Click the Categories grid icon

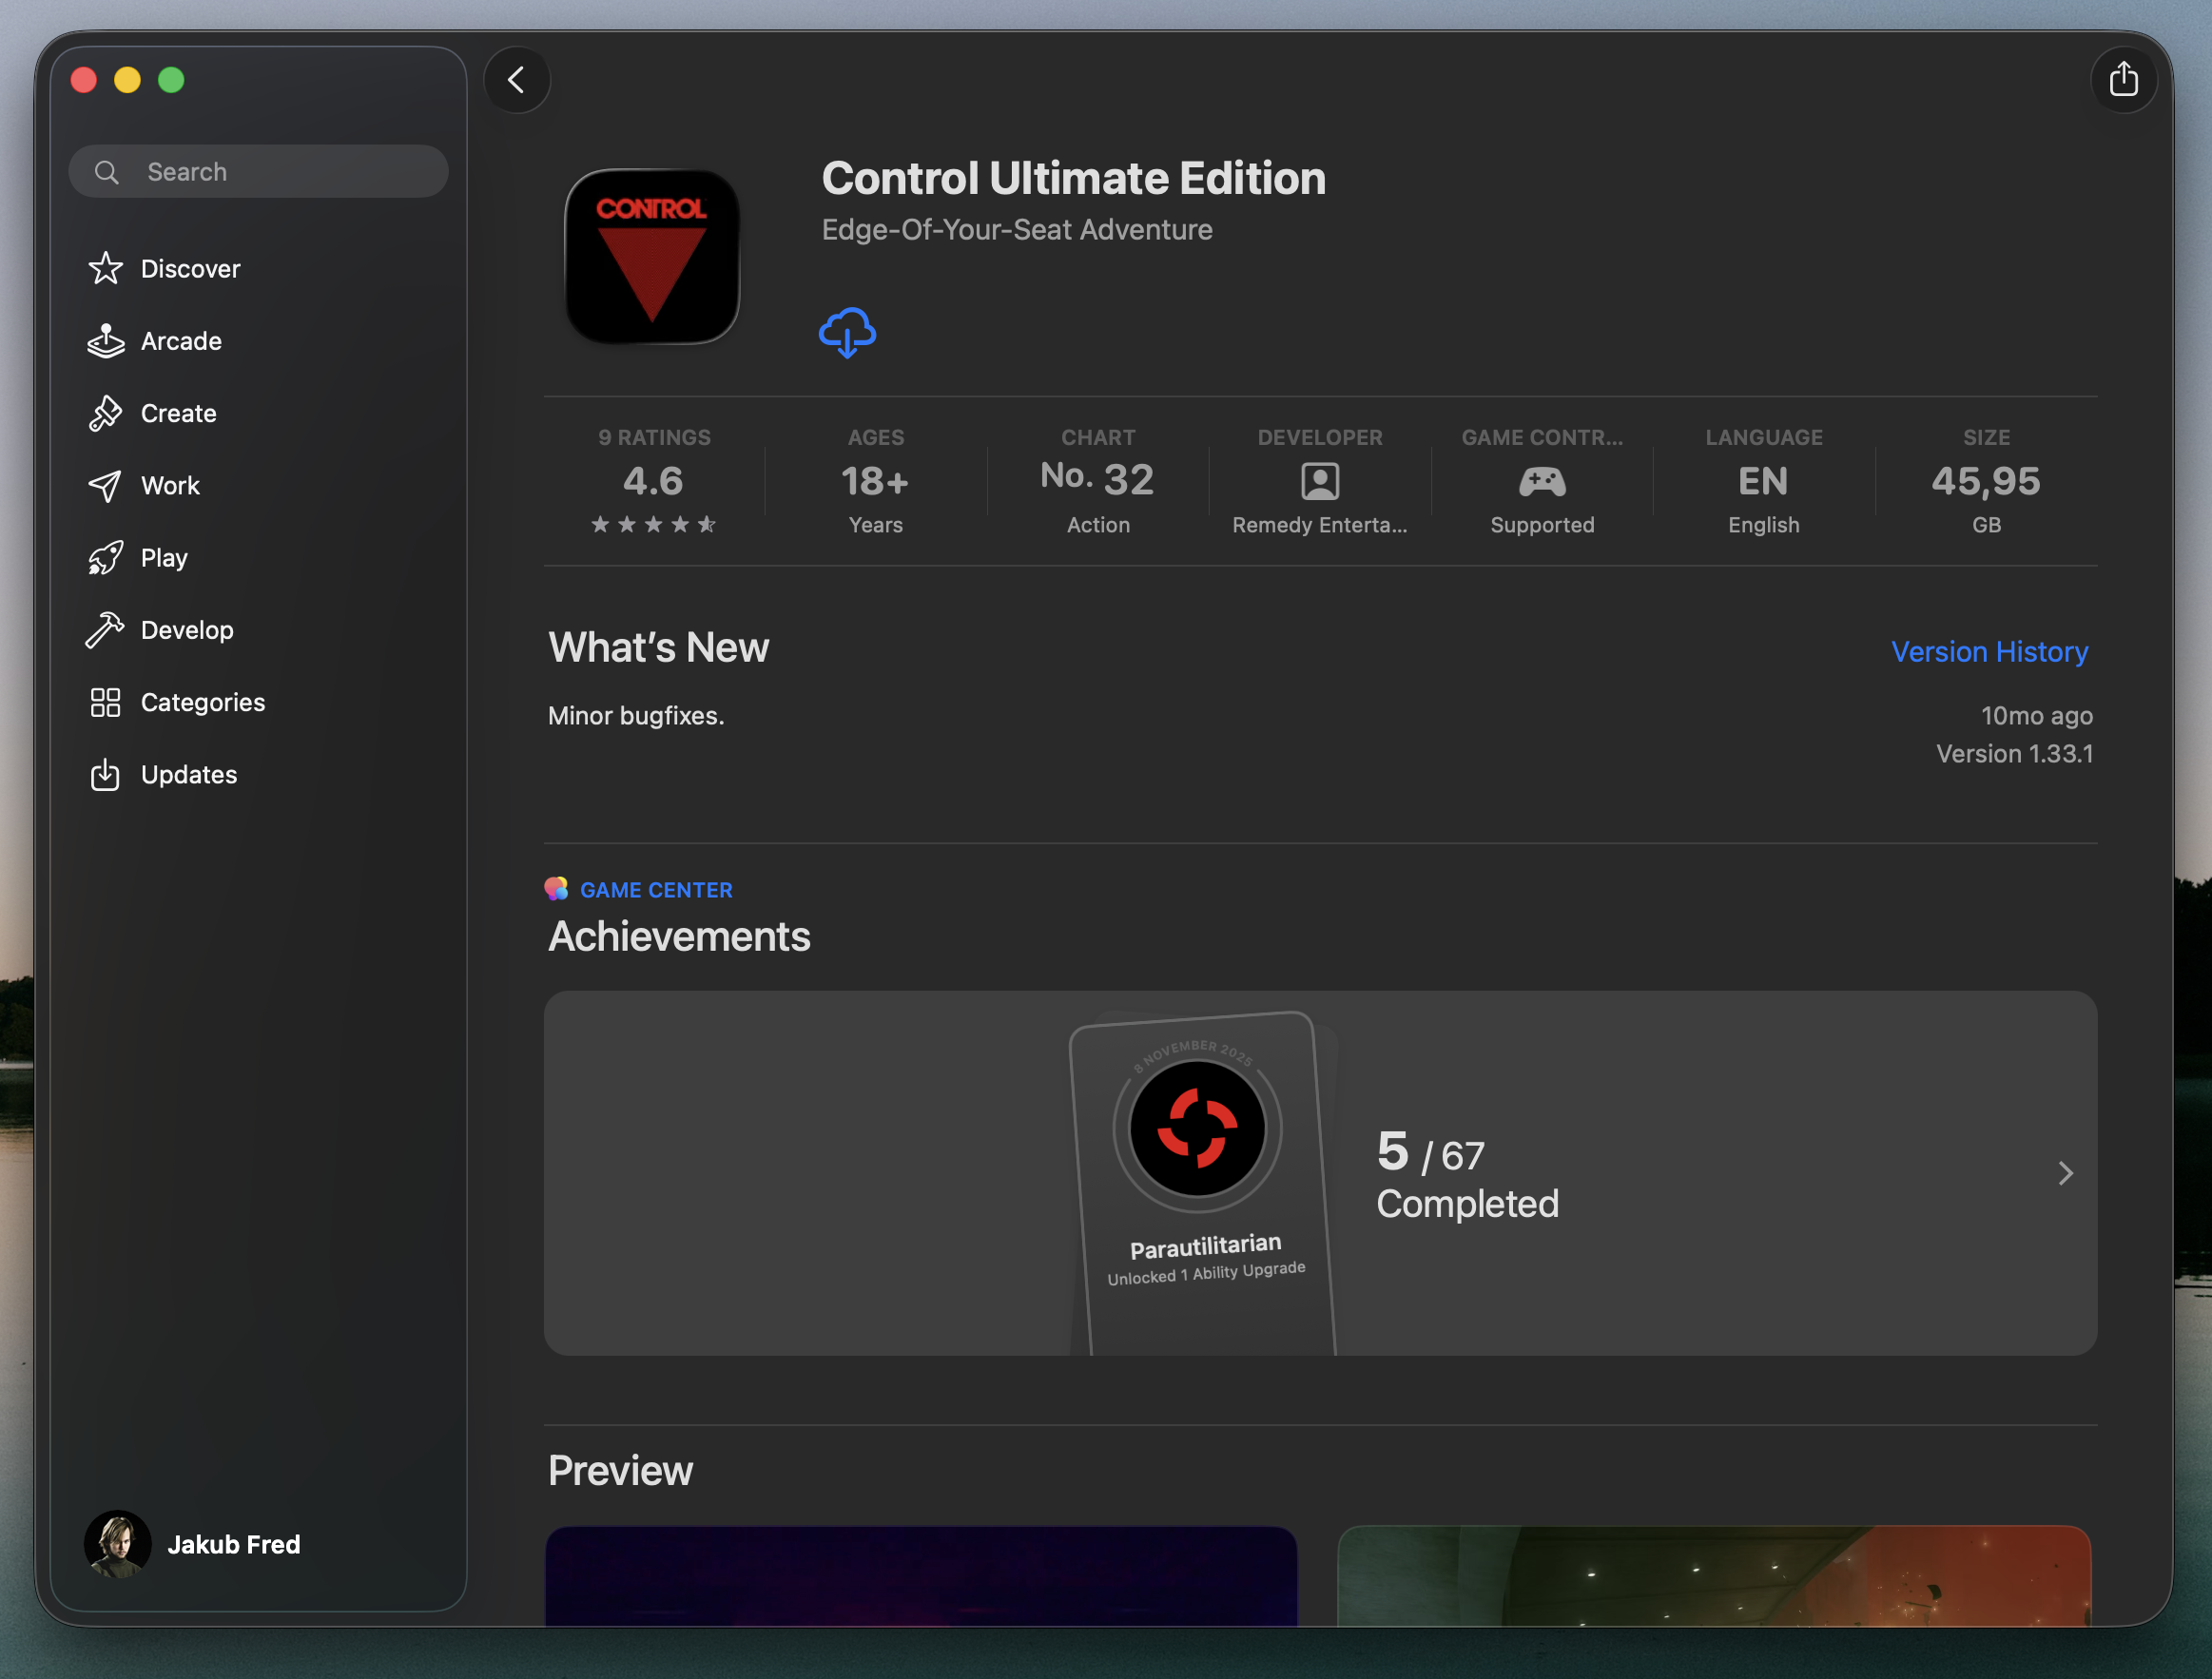click(x=105, y=702)
